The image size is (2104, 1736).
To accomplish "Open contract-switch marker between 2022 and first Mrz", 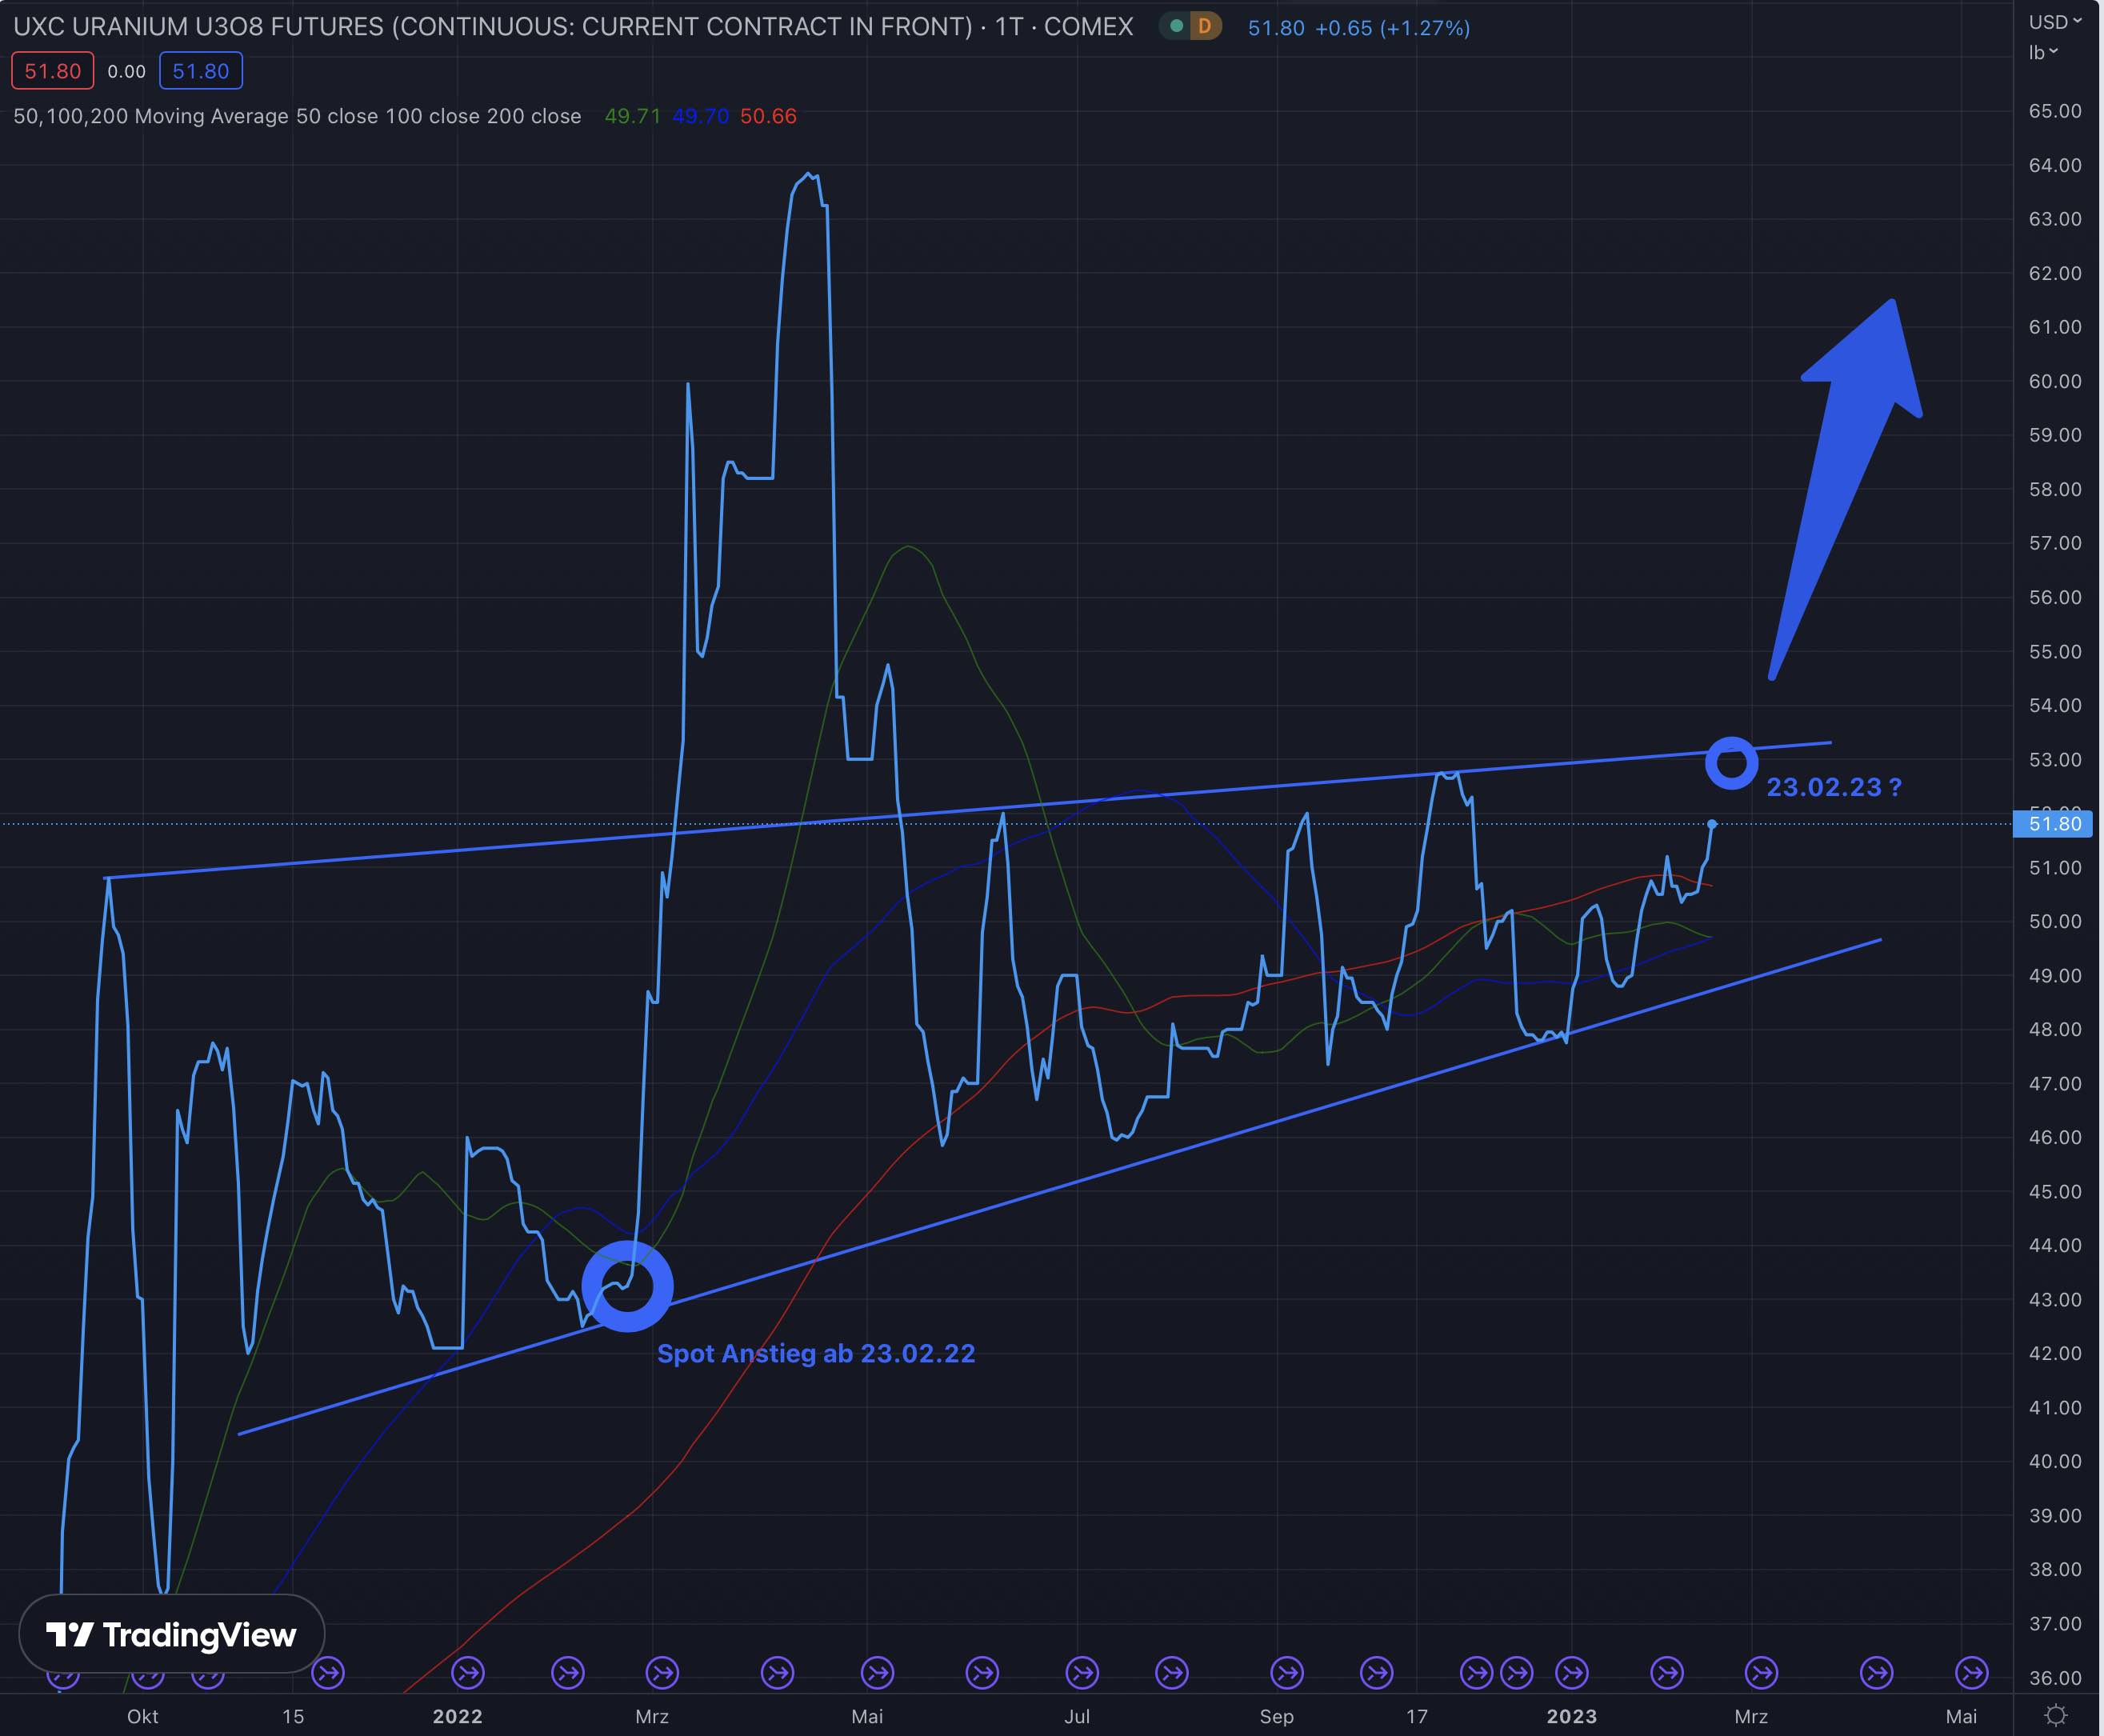I will pyautogui.click(x=568, y=1672).
